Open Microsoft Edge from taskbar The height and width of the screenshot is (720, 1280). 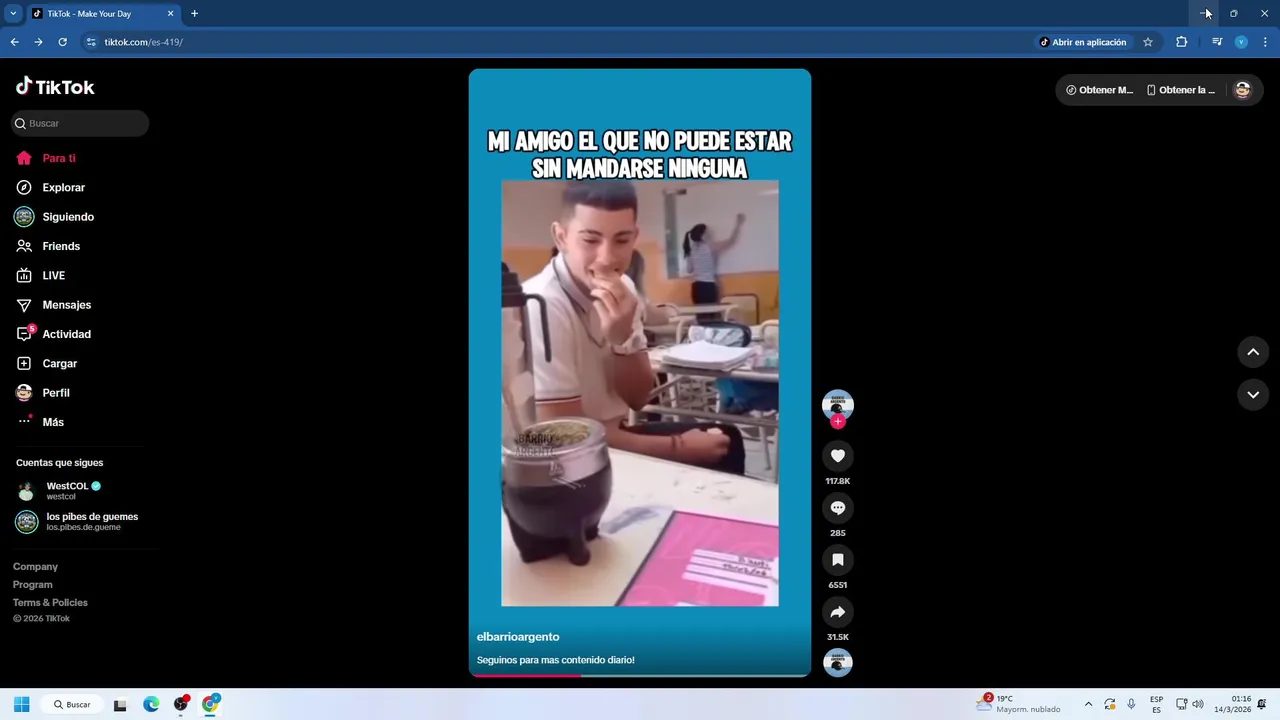(151, 704)
